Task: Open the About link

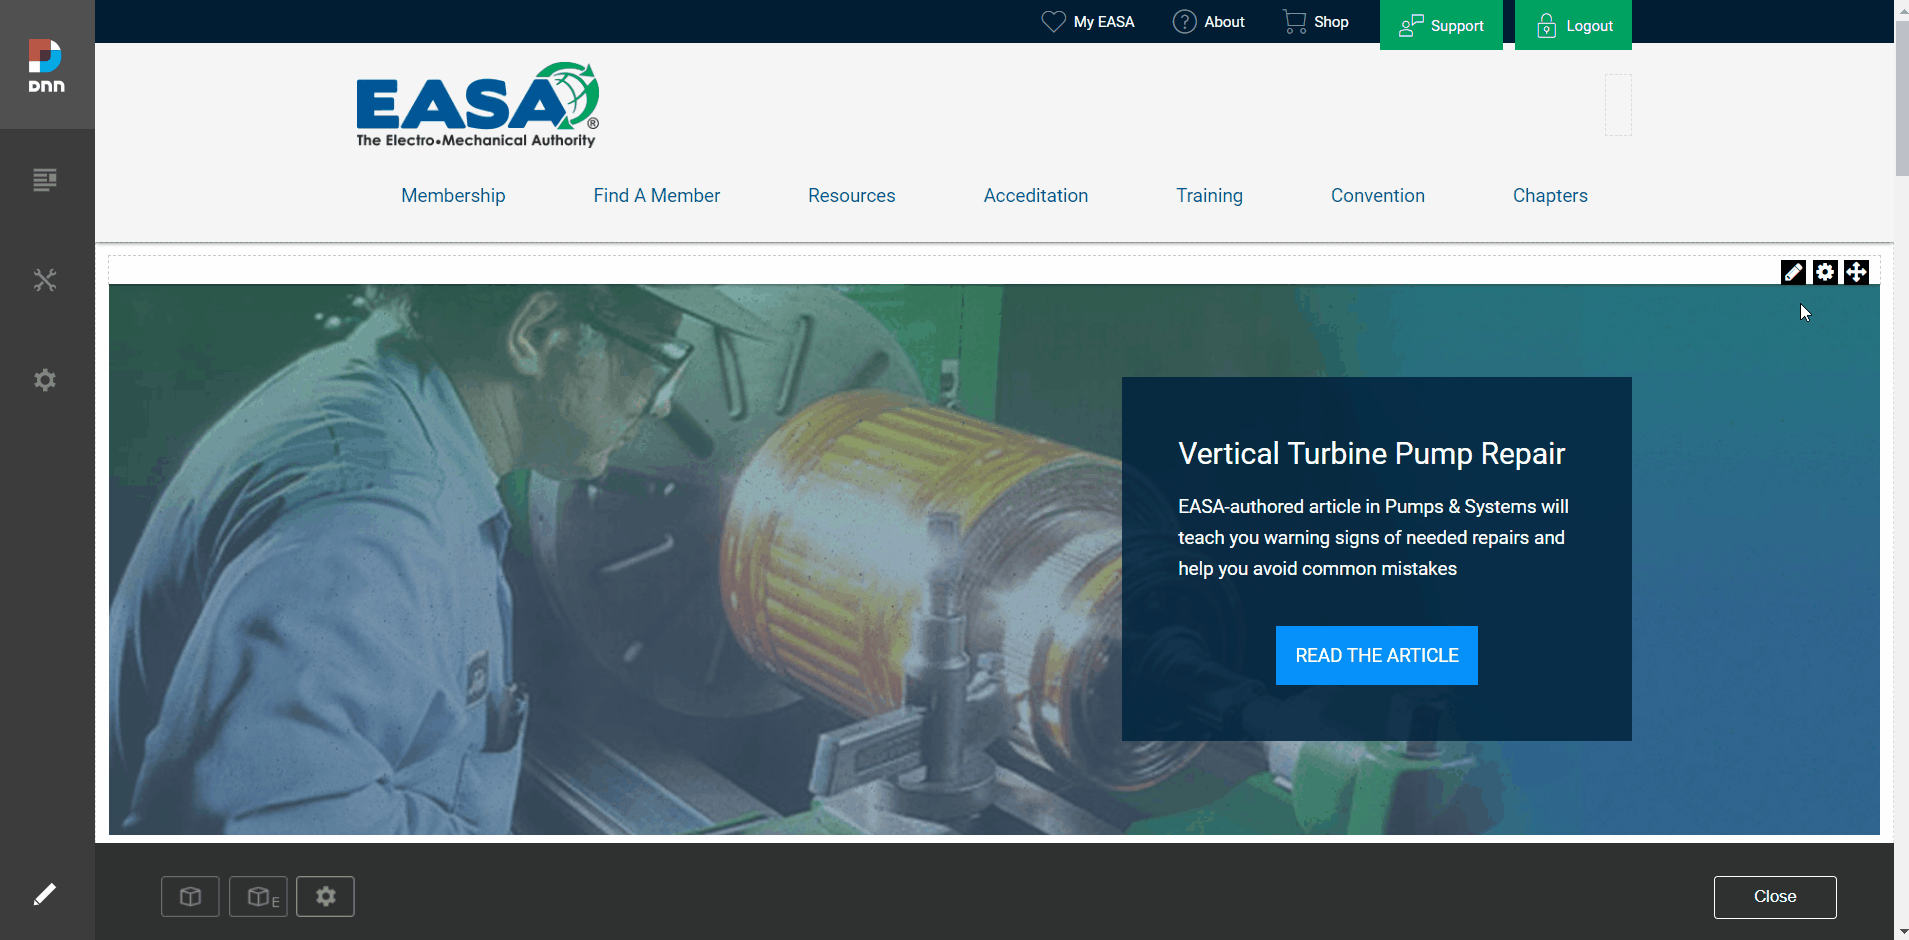Action: coord(1224,21)
